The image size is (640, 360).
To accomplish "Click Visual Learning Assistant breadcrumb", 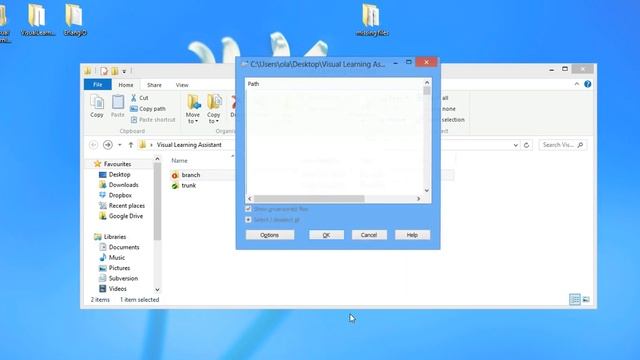I will pyautogui.click(x=189, y=145).
